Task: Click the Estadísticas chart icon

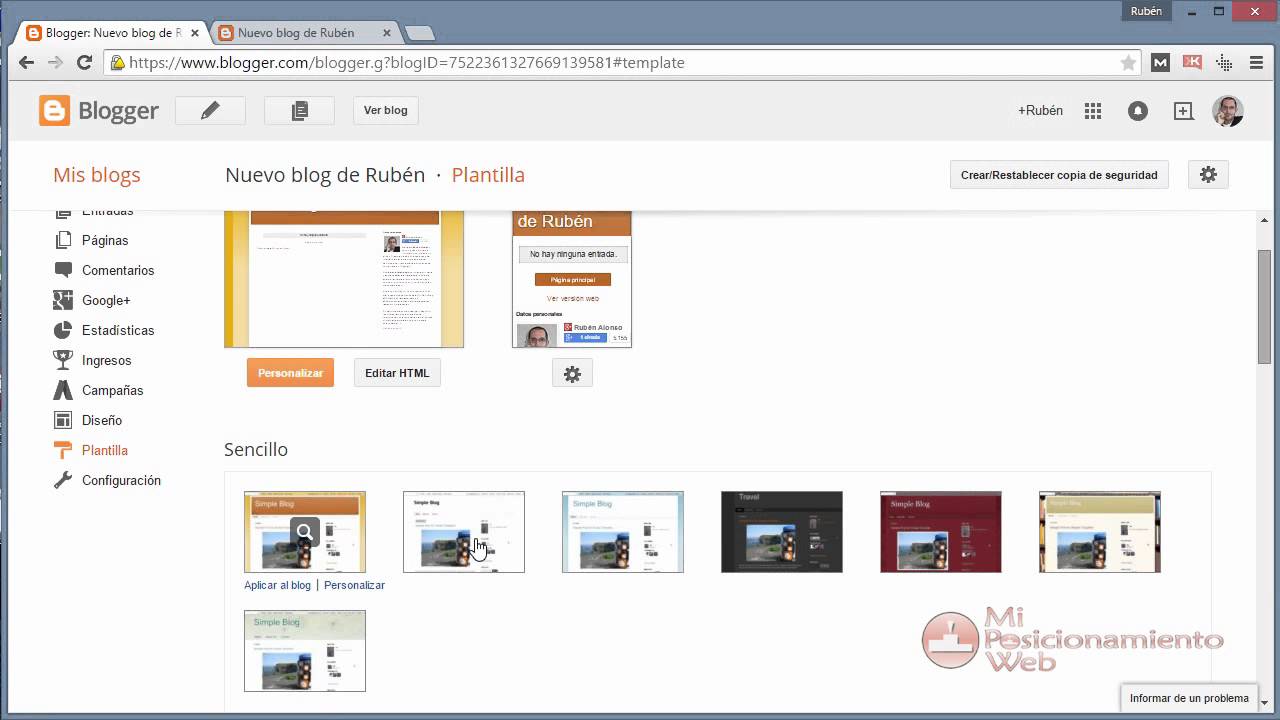Action: point(62,330)
